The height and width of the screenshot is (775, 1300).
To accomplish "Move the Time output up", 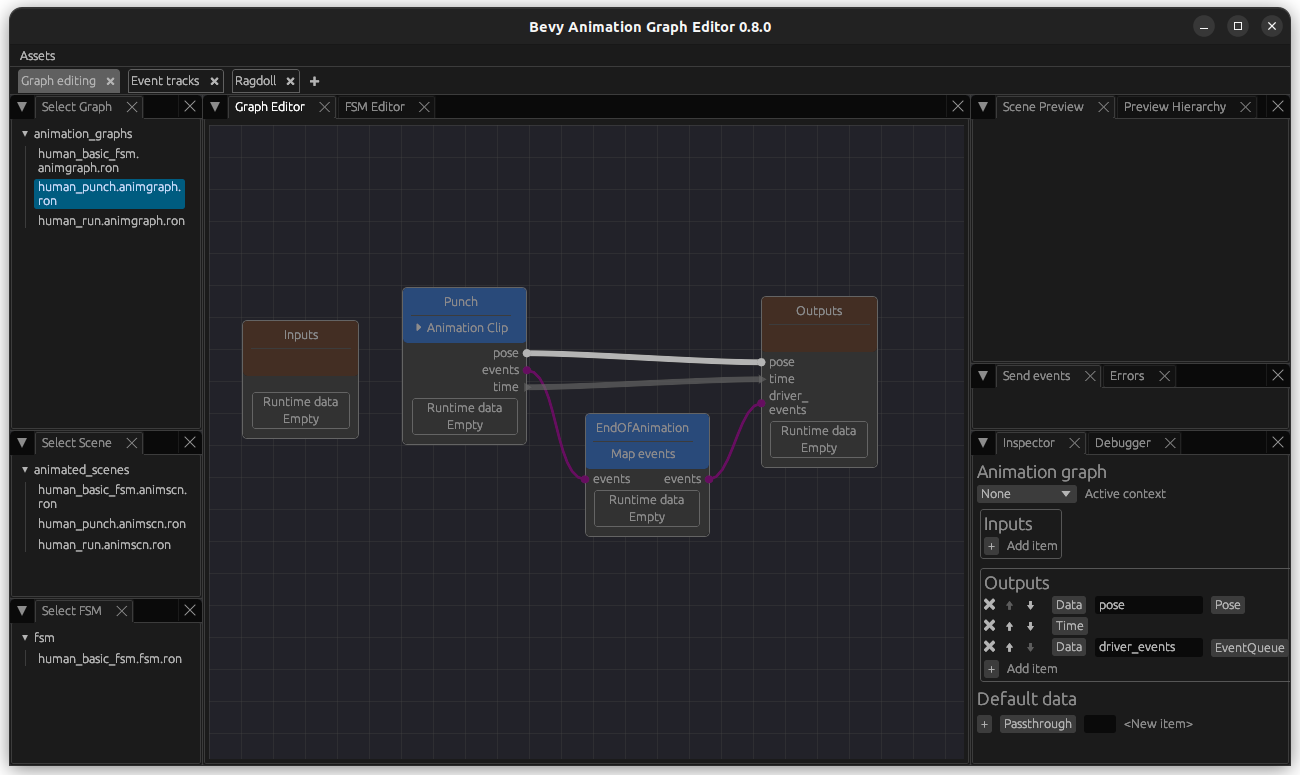I will pos(1009,625).
